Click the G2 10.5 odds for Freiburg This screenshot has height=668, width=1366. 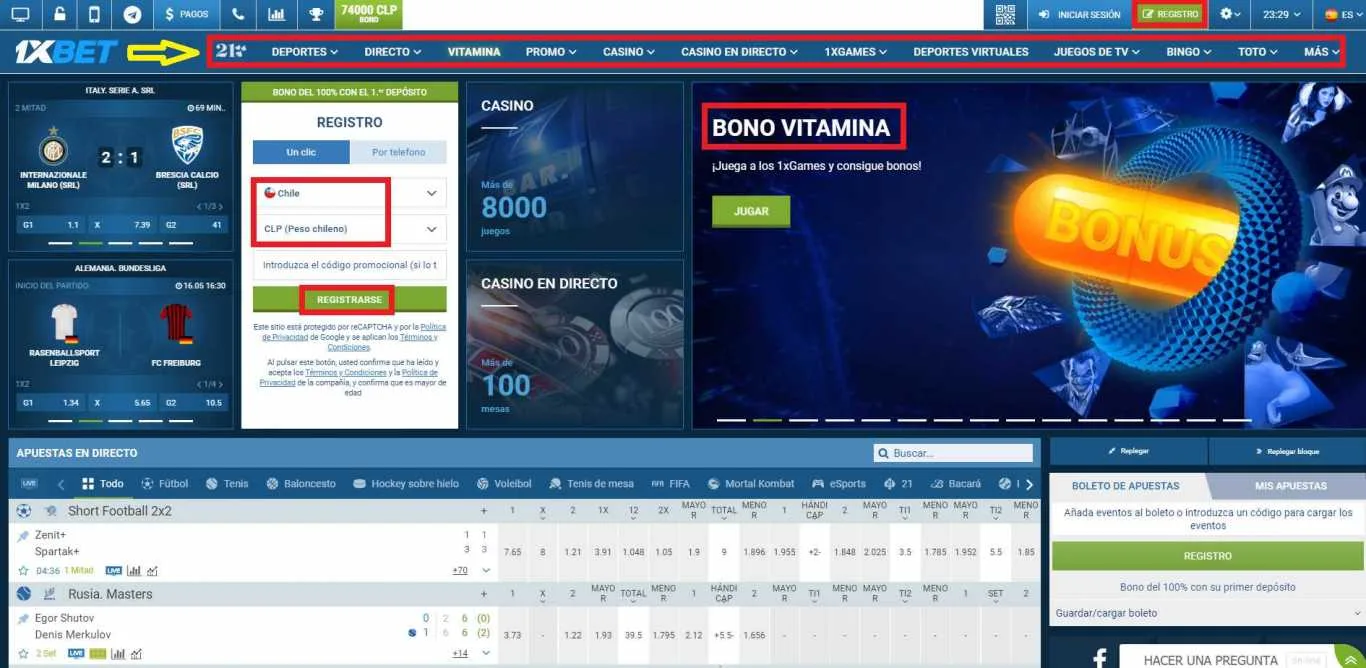193,403
